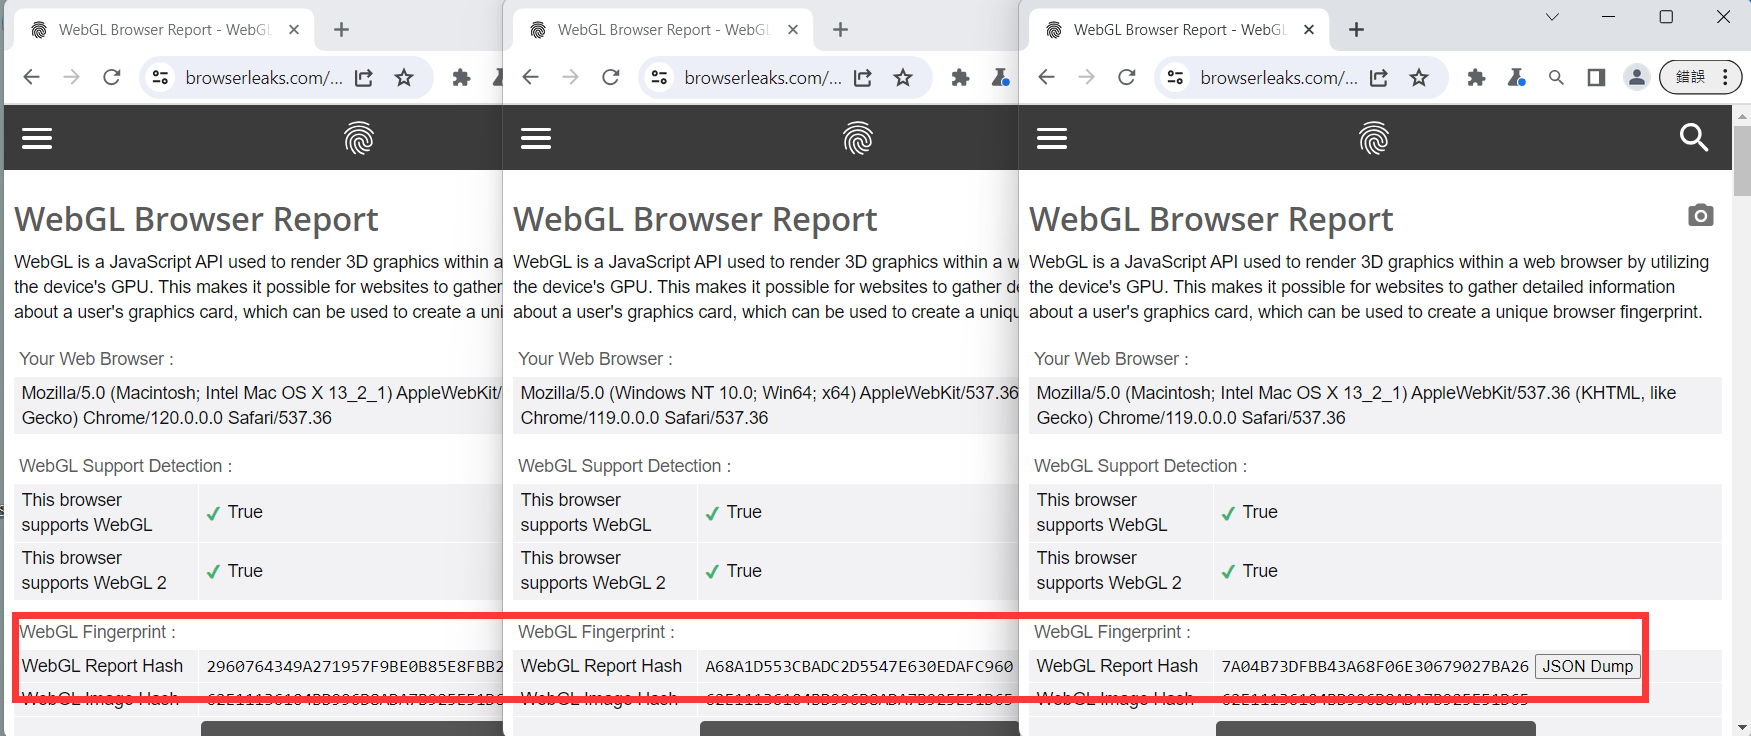The image size is (1751, 736).
Task: Close the WebGL Browser Report tab in the left window
Action: pos(294,30)
